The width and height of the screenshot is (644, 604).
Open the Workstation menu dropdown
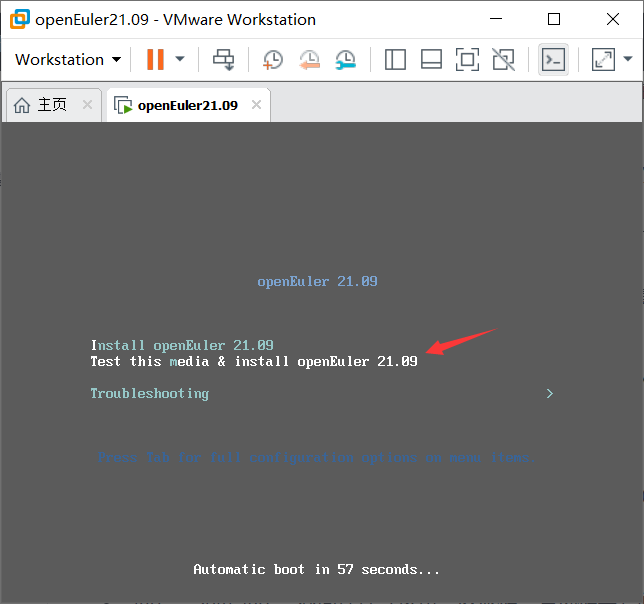(68, 60)
